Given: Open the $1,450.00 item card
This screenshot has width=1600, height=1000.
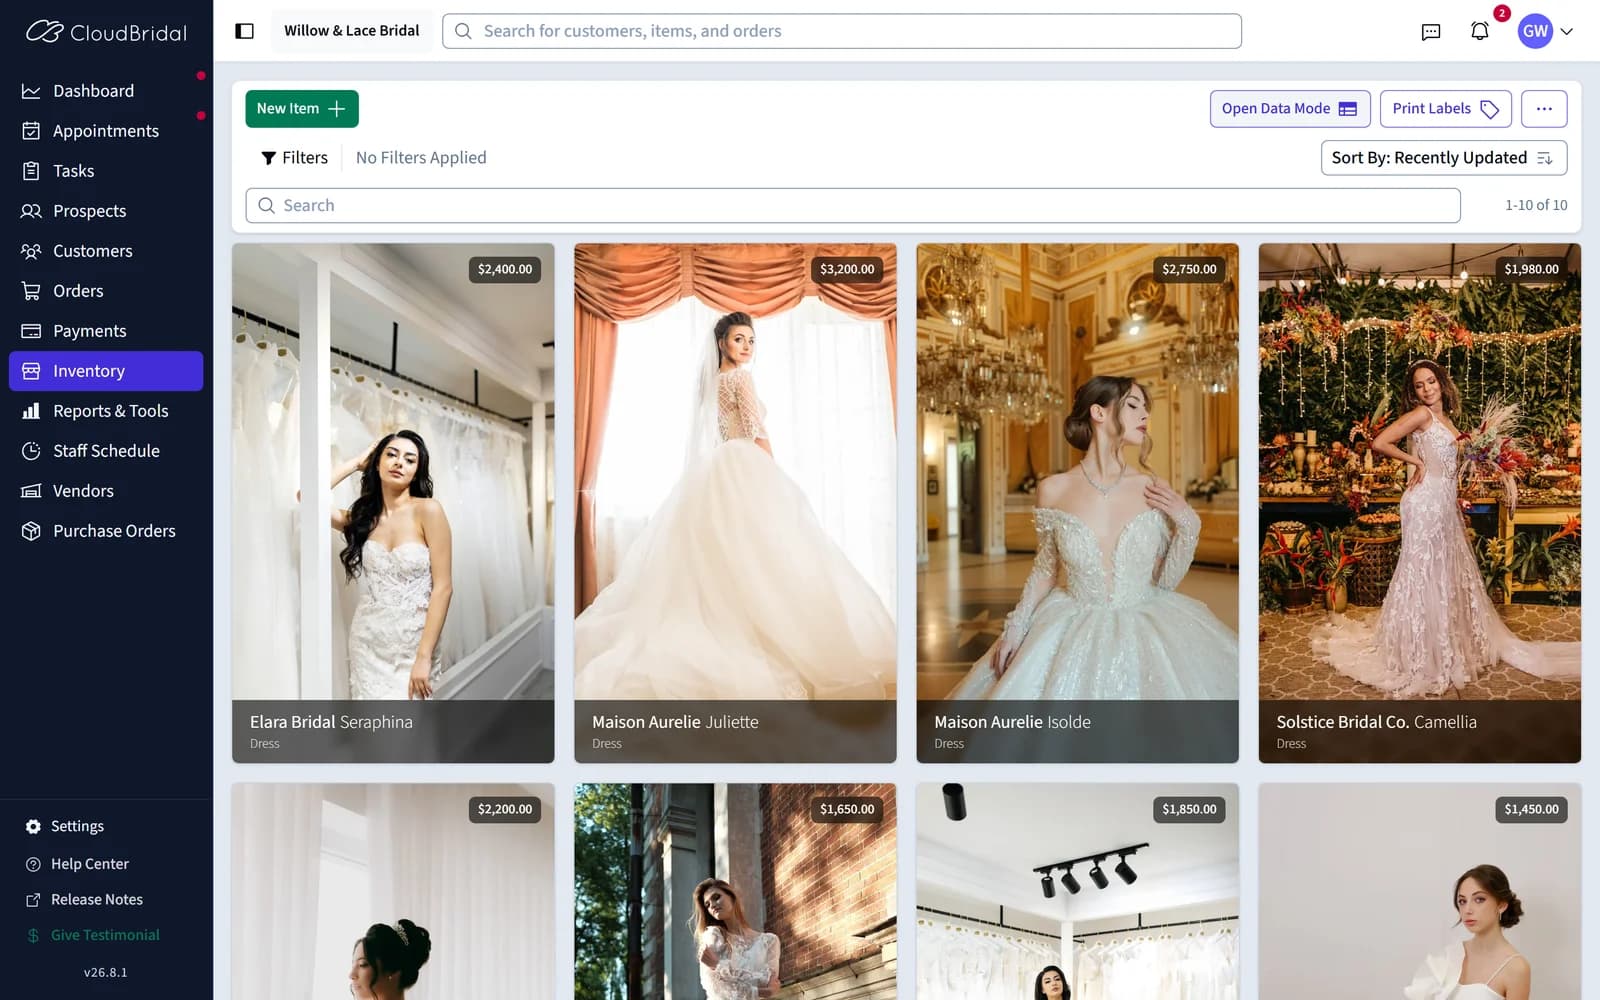Looking at the screenshot, I should (x=1419, y=891).
